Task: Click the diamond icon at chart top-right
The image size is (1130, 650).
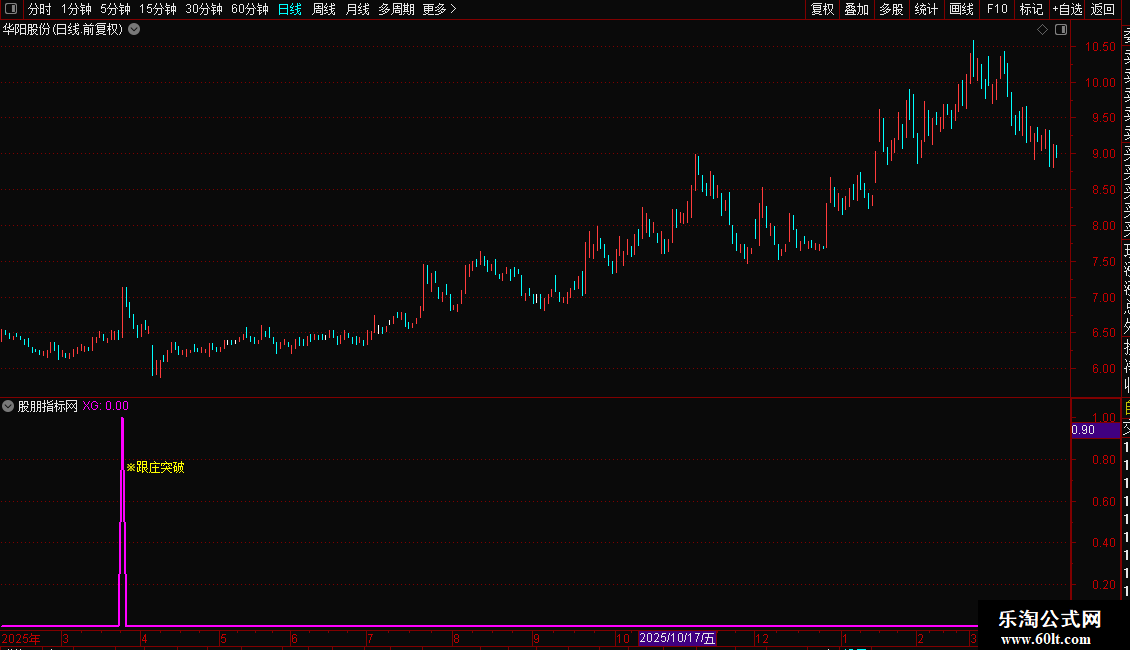Action: point(1042,30)
